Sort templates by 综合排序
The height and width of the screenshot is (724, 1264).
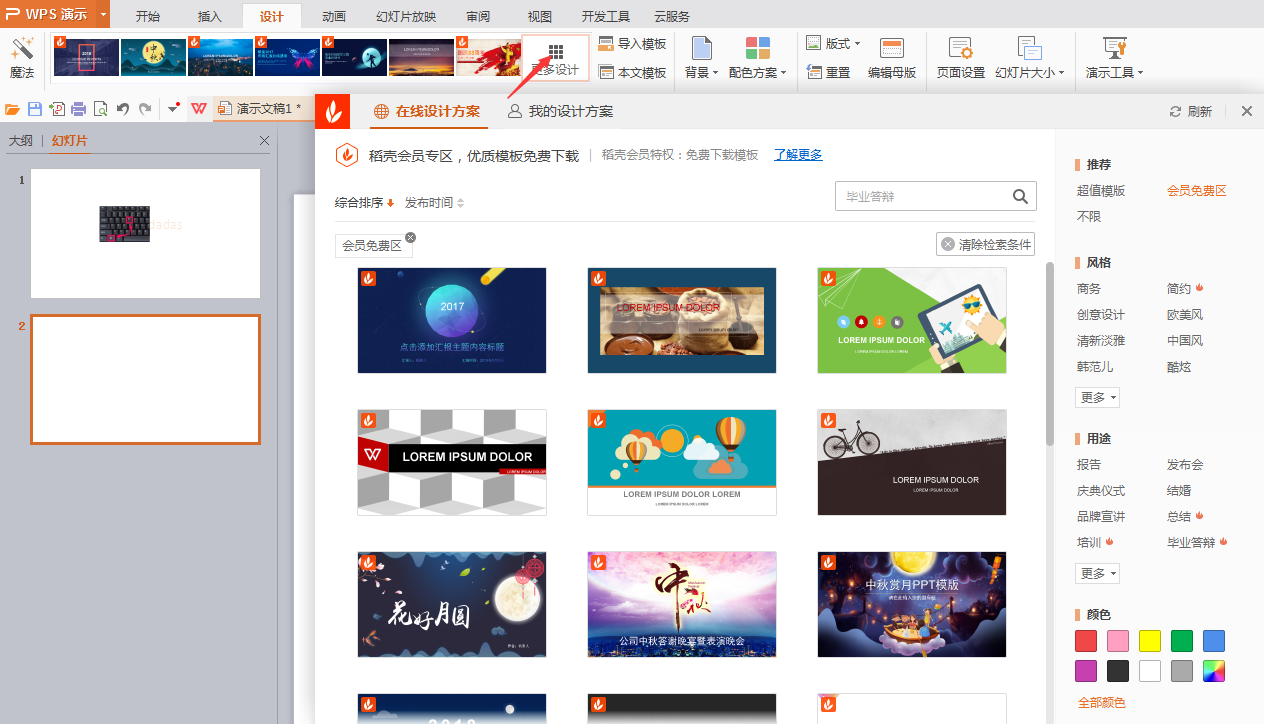pos(364,203)
